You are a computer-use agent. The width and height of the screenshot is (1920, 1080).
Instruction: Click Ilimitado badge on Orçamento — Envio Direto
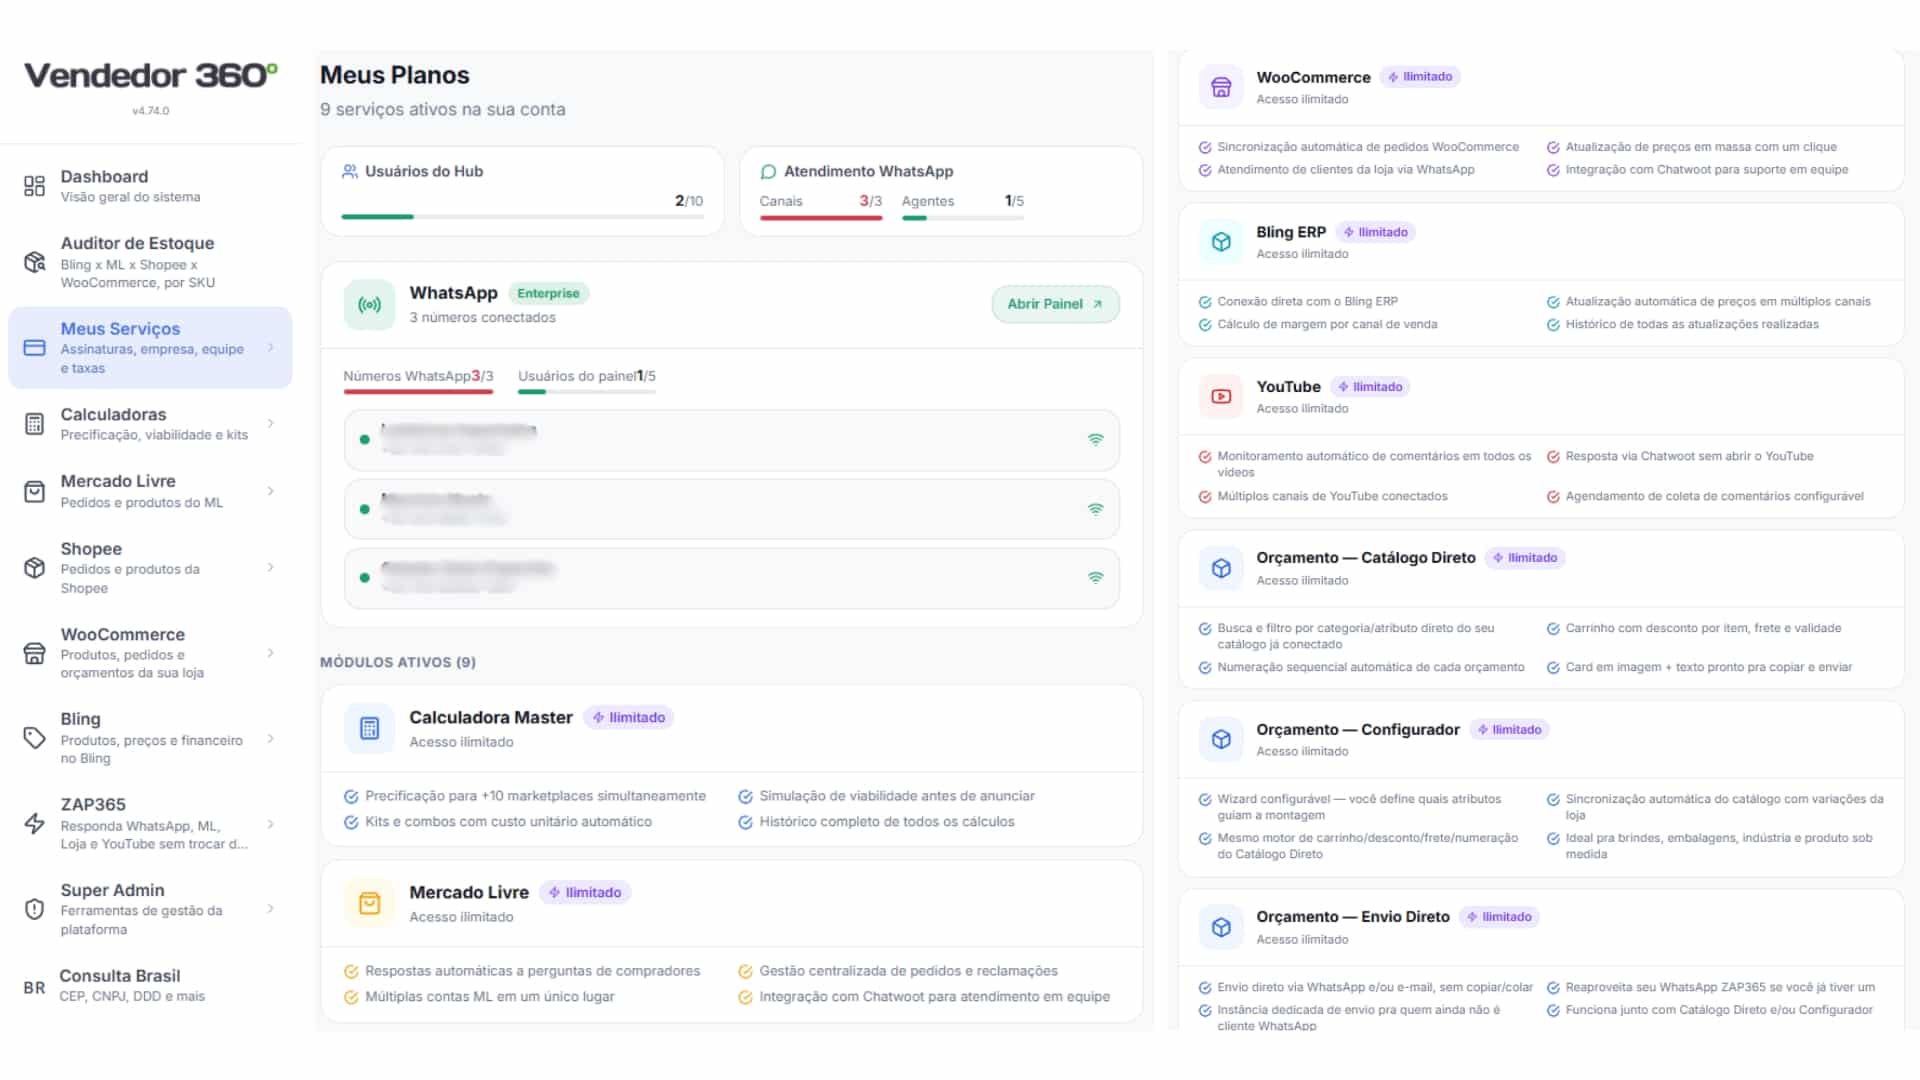(x=1498, y=917)
